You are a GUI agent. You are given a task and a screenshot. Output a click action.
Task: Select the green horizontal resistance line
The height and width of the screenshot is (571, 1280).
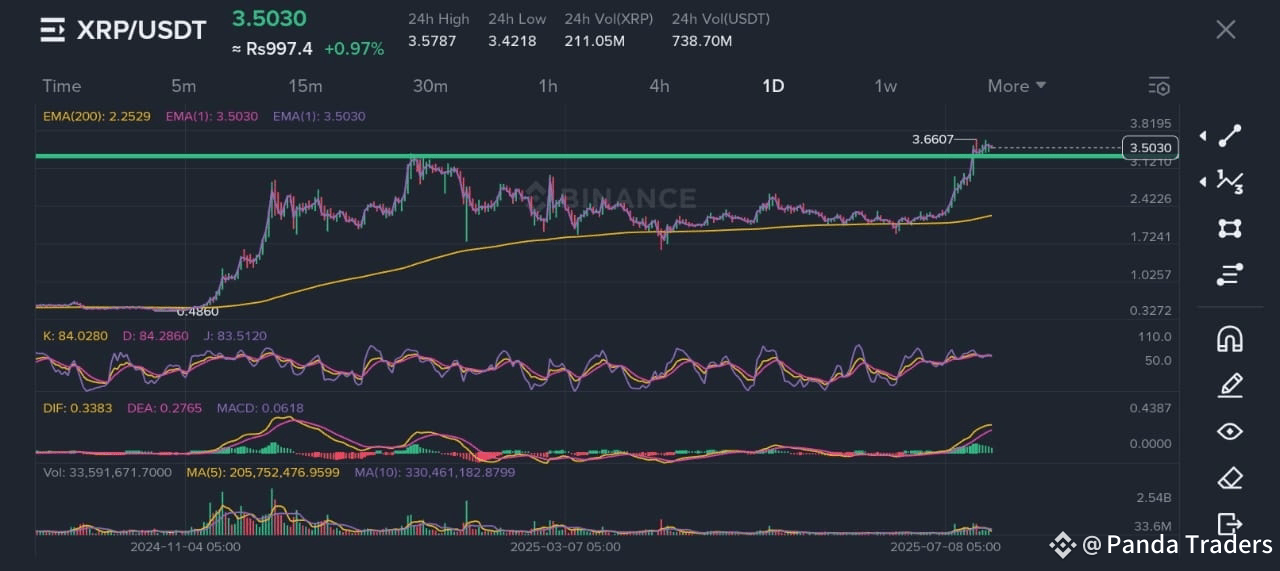(x=578, y=156)
